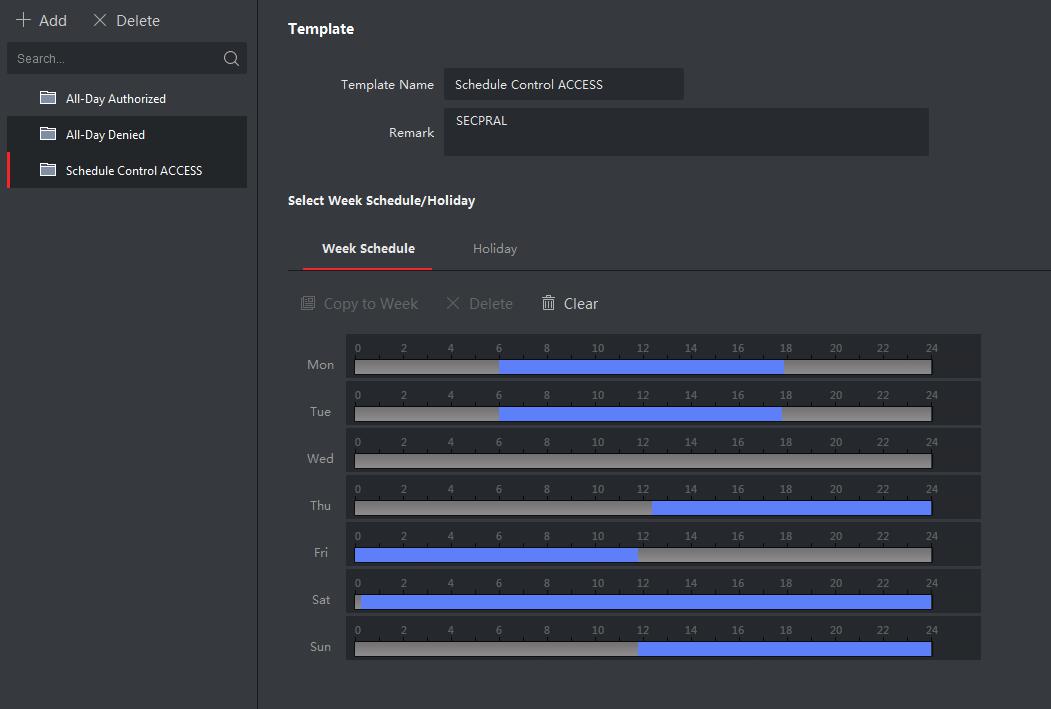Click the Copy to Week icon
Screen dimensions: 1051x709
308,303
